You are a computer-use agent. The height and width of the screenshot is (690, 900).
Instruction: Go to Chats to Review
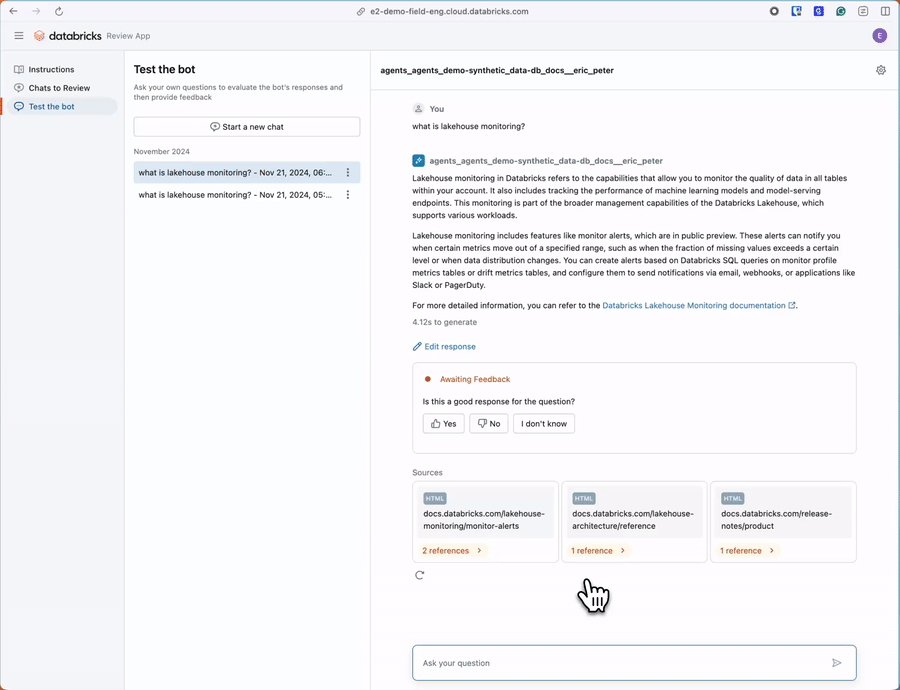coord(59,88)
